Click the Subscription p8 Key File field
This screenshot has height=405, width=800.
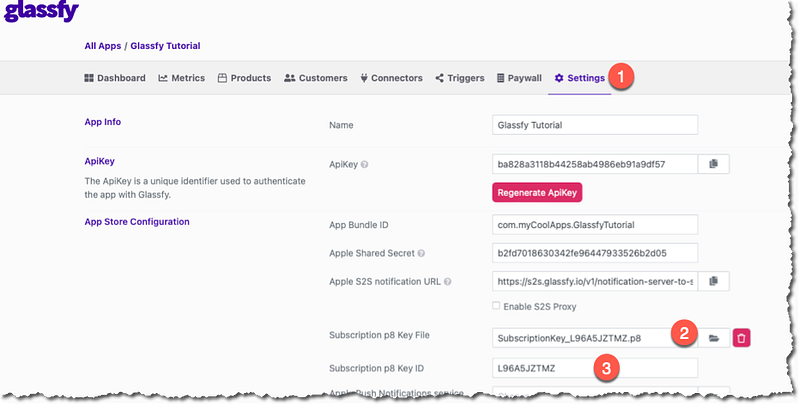[x=595, y=338]
